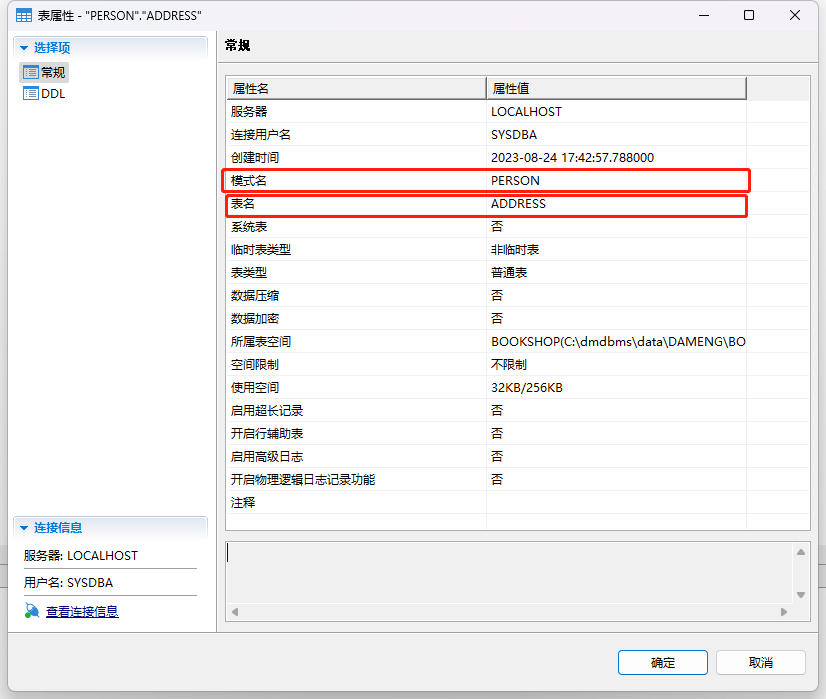This screenshot has width=826, height=699.
Task: Click the up arrow of description scrollbar
Action: click(801, 552)
